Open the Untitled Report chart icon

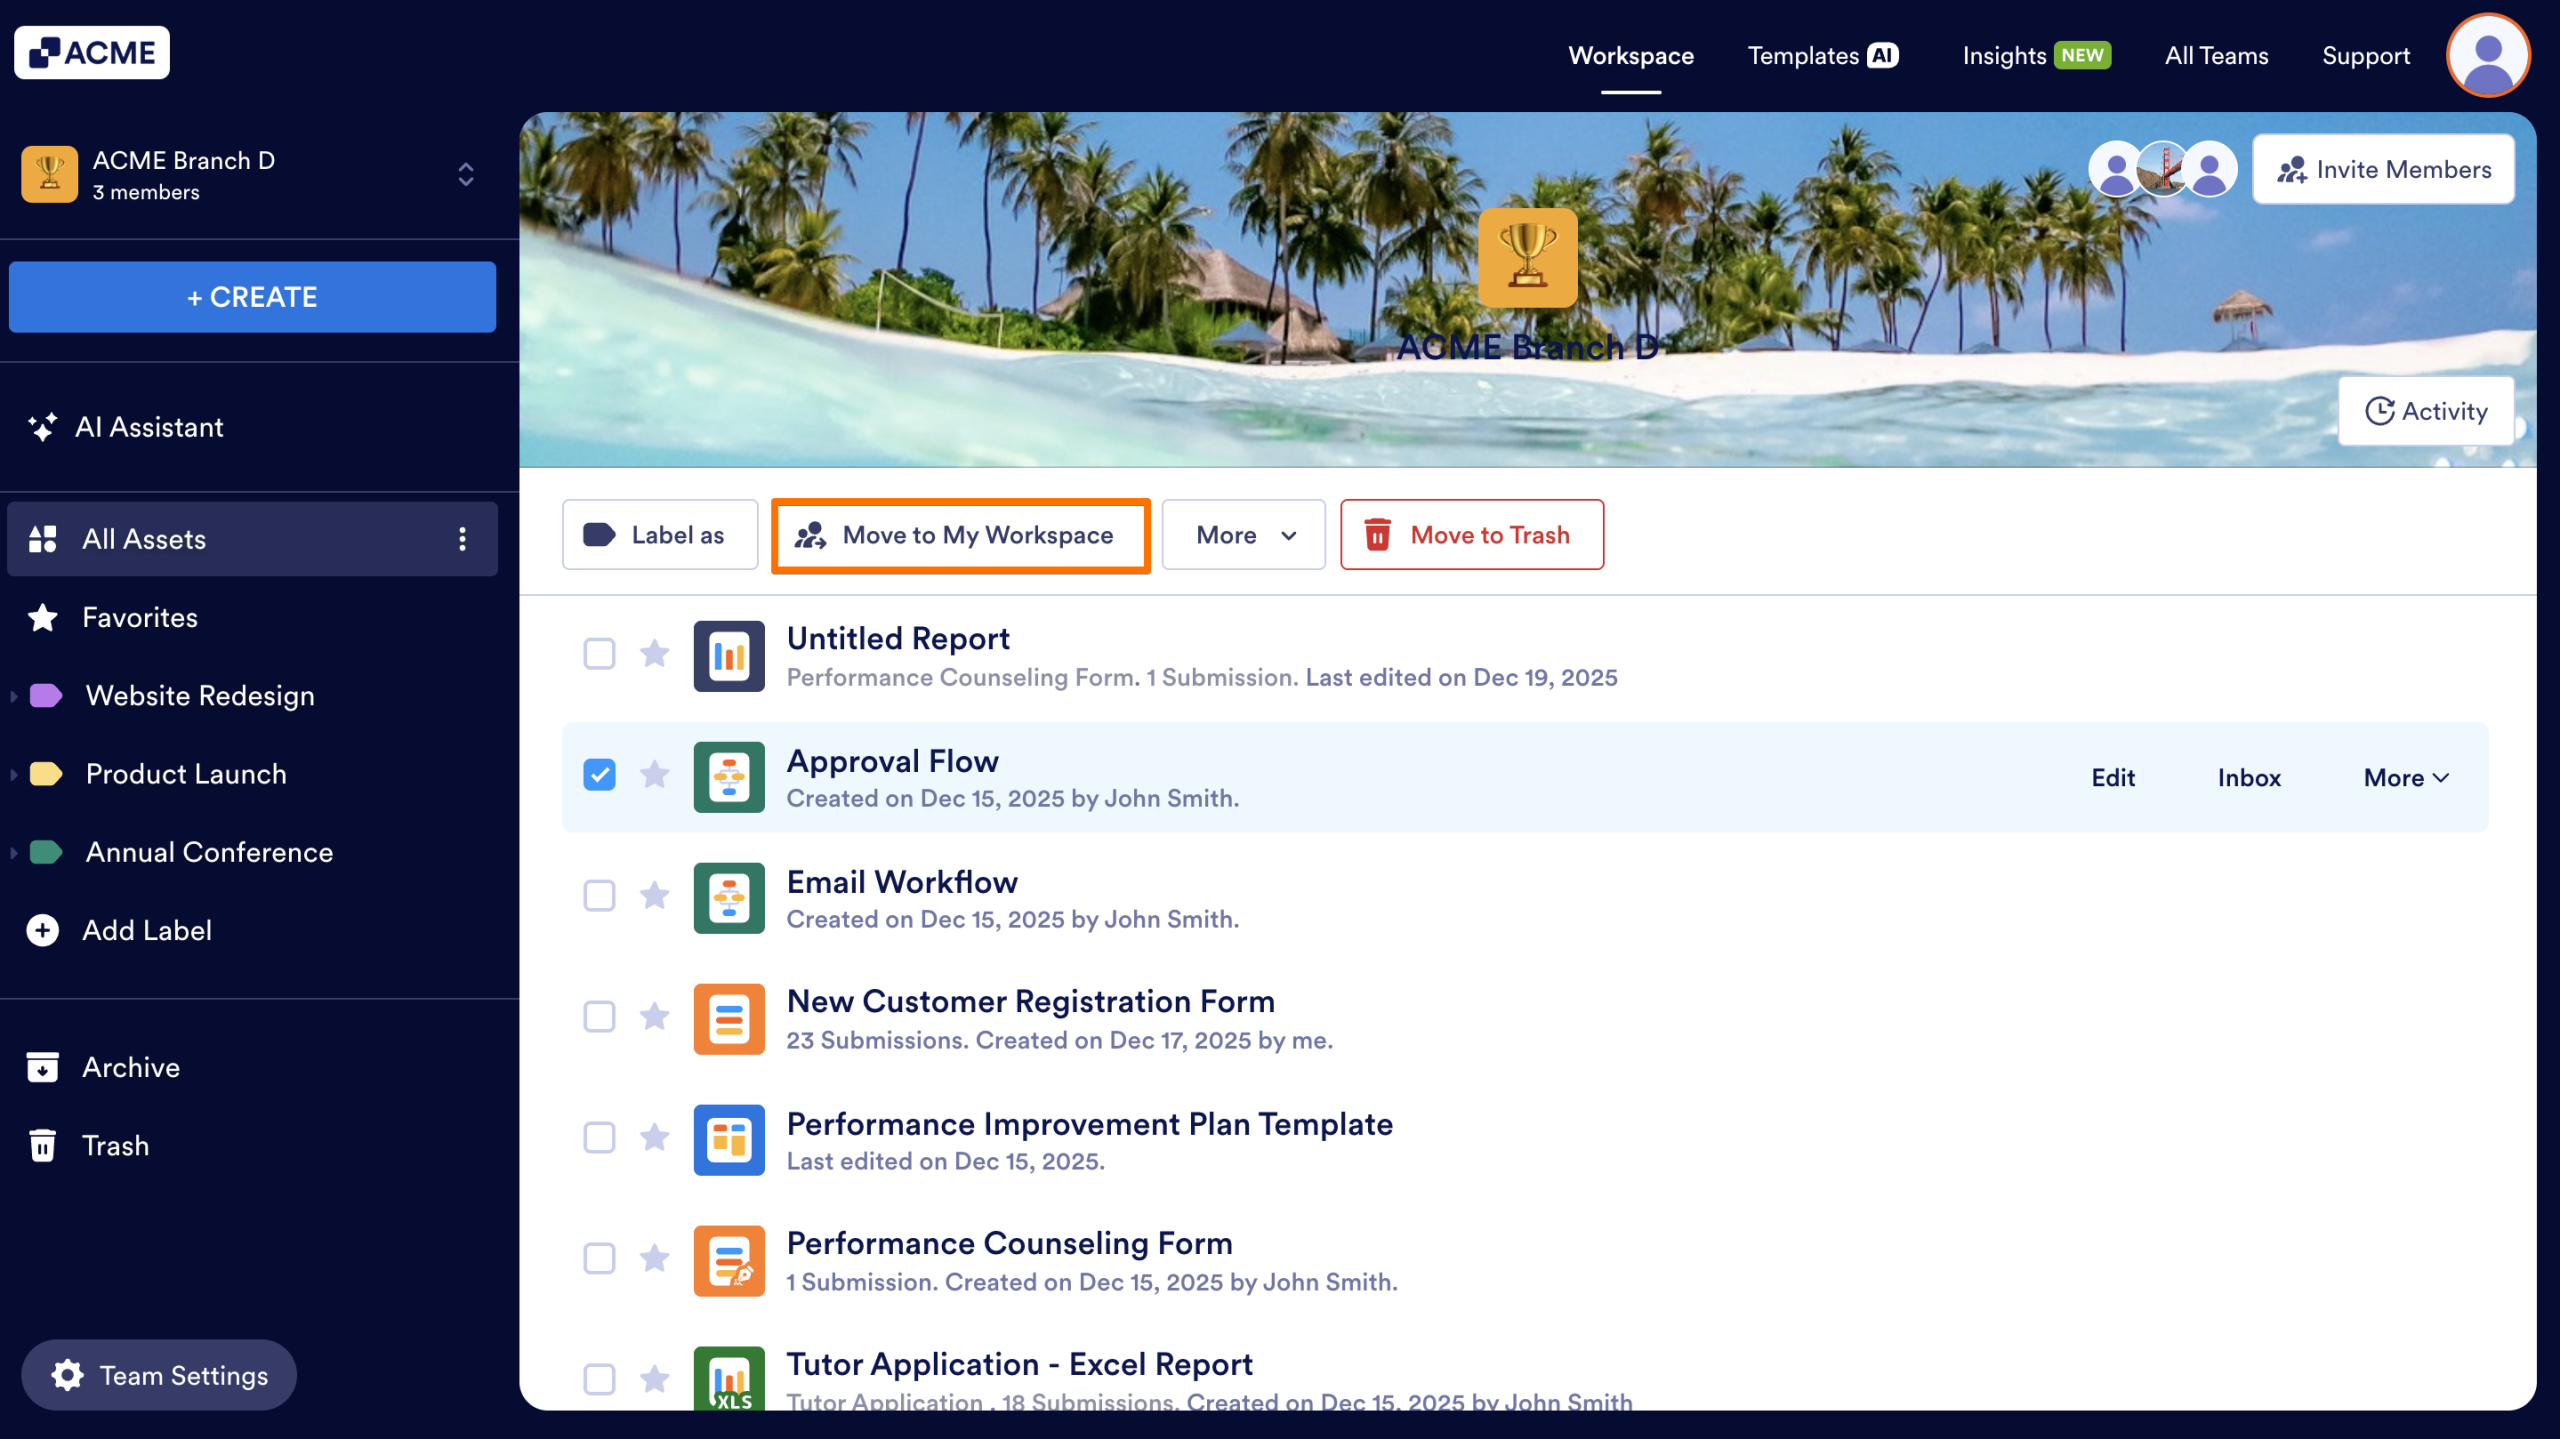click(x=728, y=656)
